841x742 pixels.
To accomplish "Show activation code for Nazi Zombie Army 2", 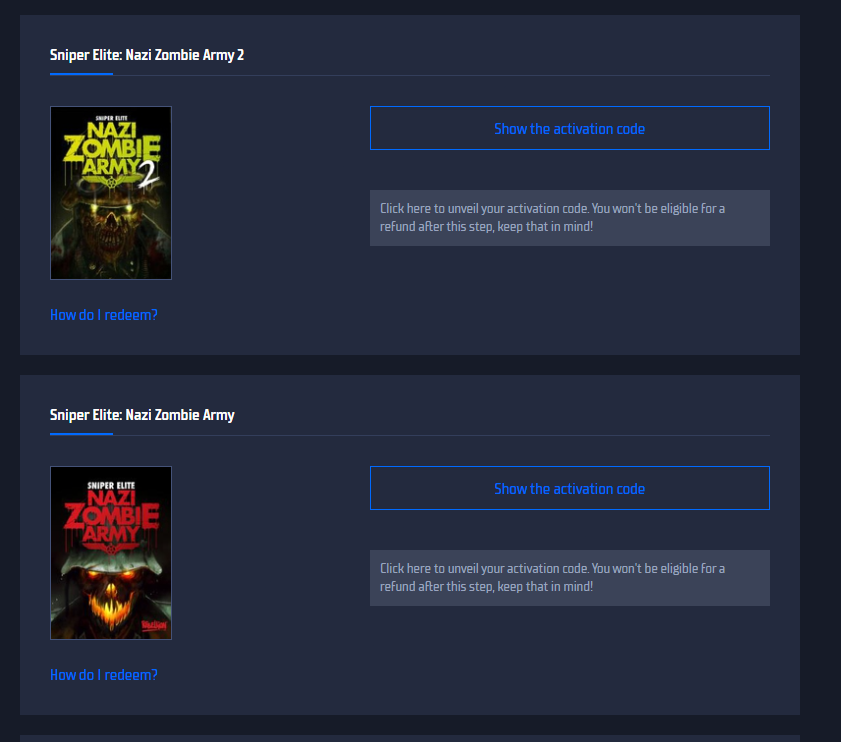I will 570,128.
